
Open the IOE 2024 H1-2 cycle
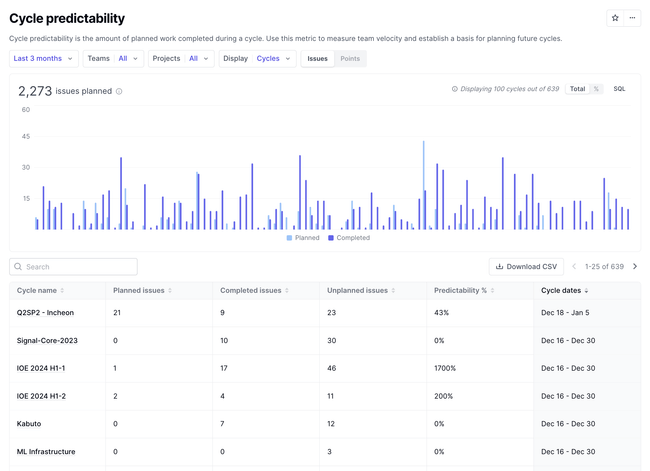pyautogui.click(x=41, y=396)
